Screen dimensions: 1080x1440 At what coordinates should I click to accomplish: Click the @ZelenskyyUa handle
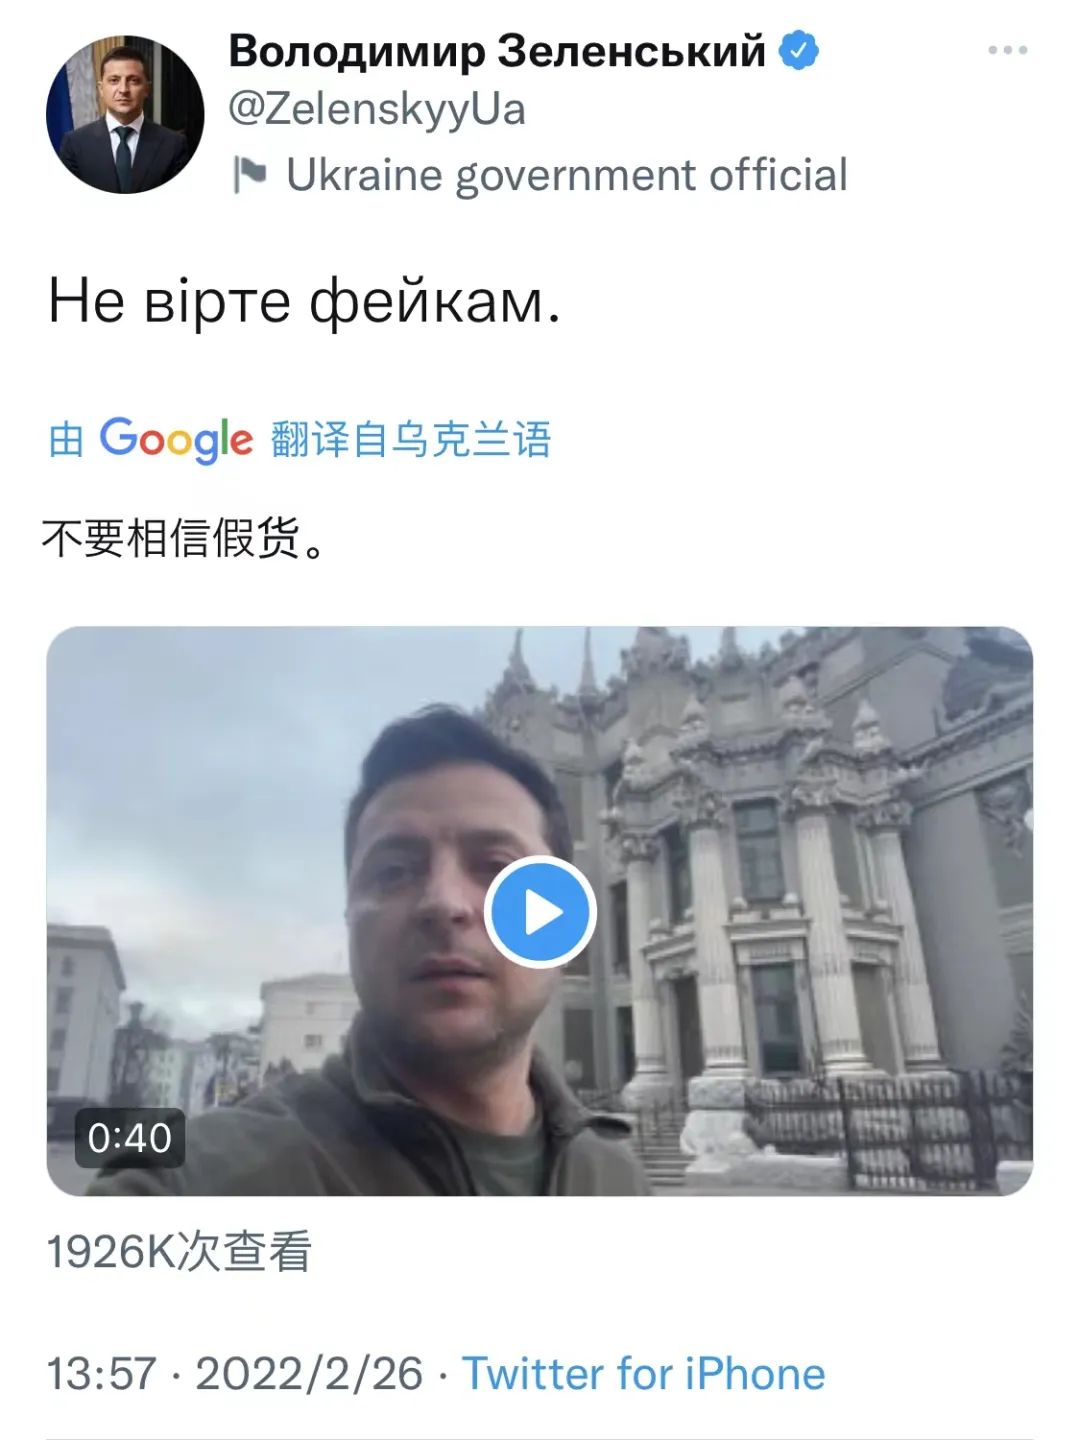(x=377, y=109)
